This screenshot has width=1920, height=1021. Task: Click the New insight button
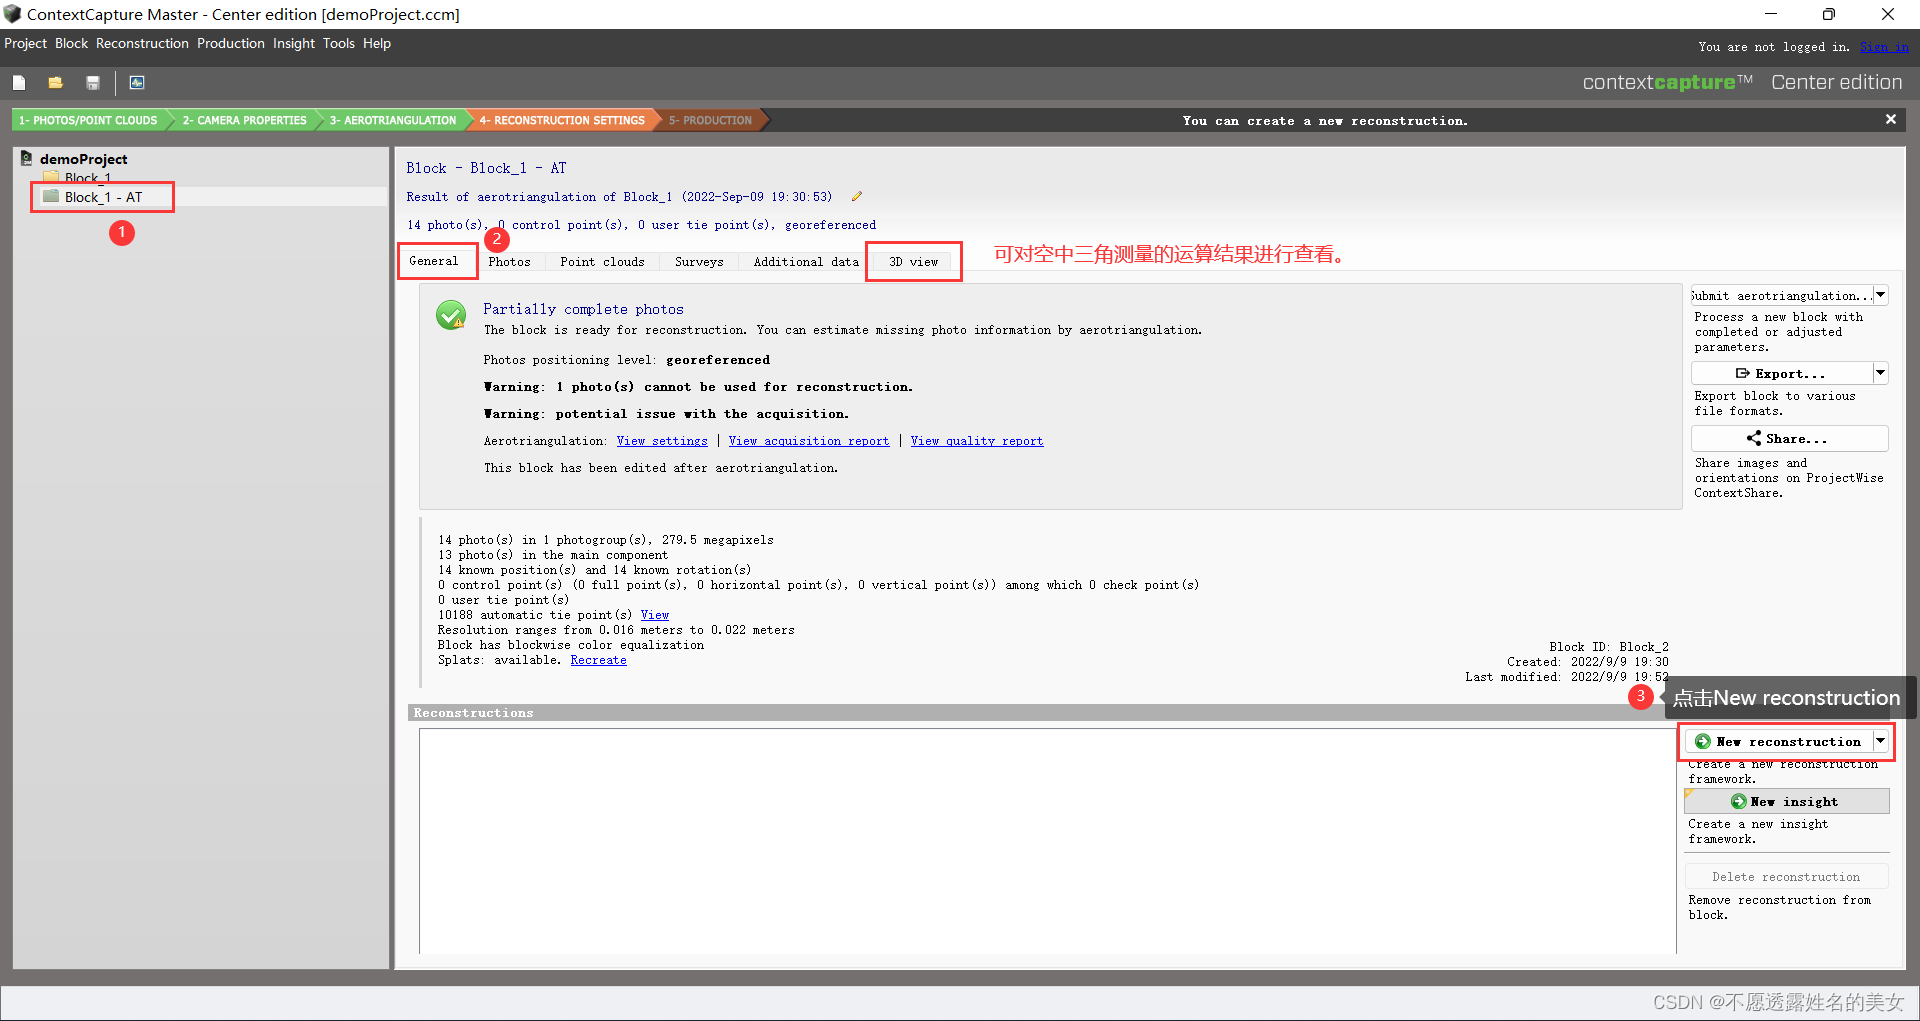[1787, 802]
